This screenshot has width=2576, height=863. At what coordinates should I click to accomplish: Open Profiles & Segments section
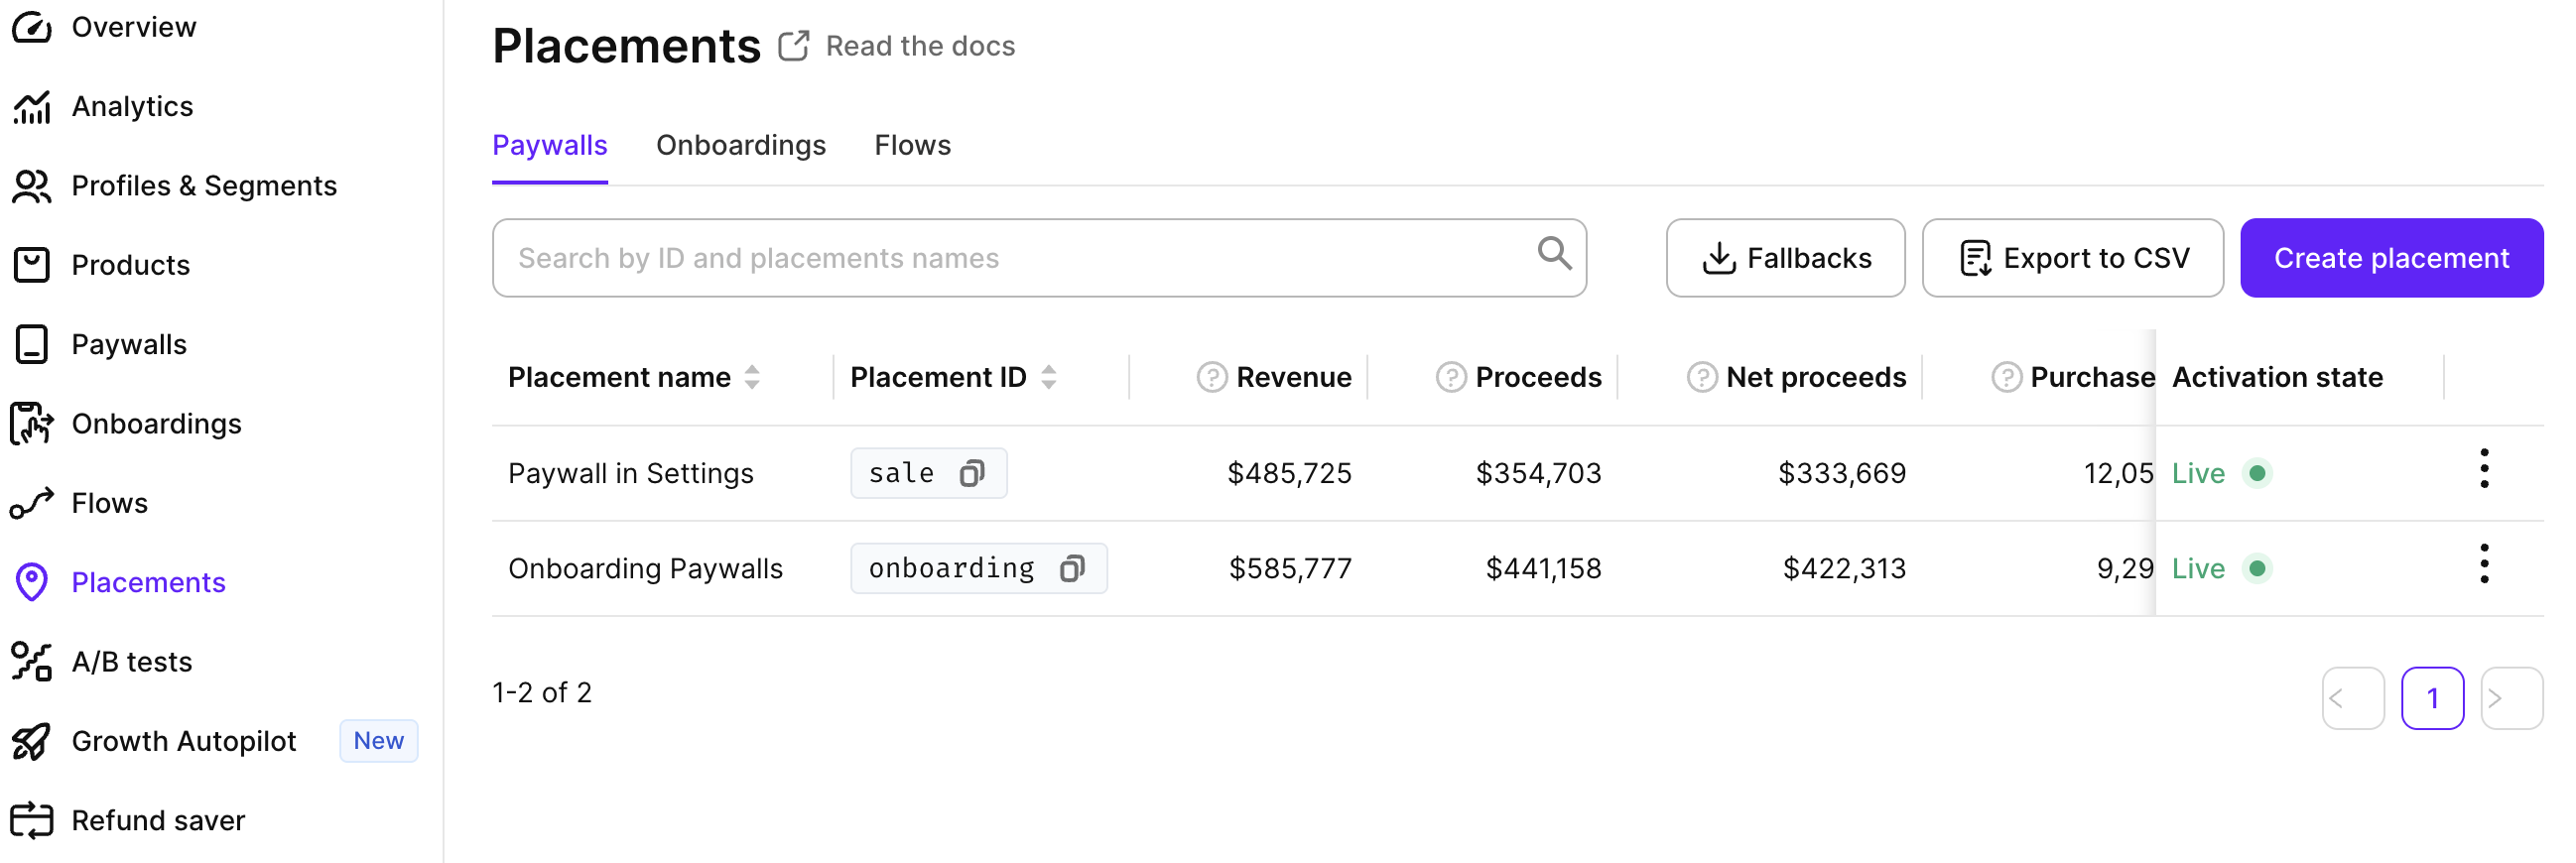(205, 186)
